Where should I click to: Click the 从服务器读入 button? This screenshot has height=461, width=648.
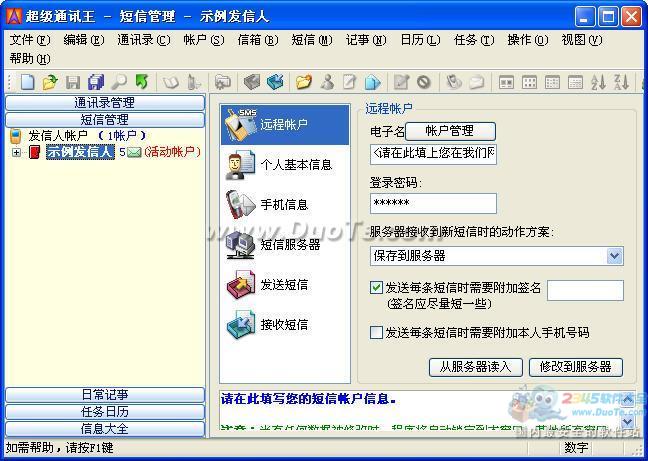click(476, 367)
